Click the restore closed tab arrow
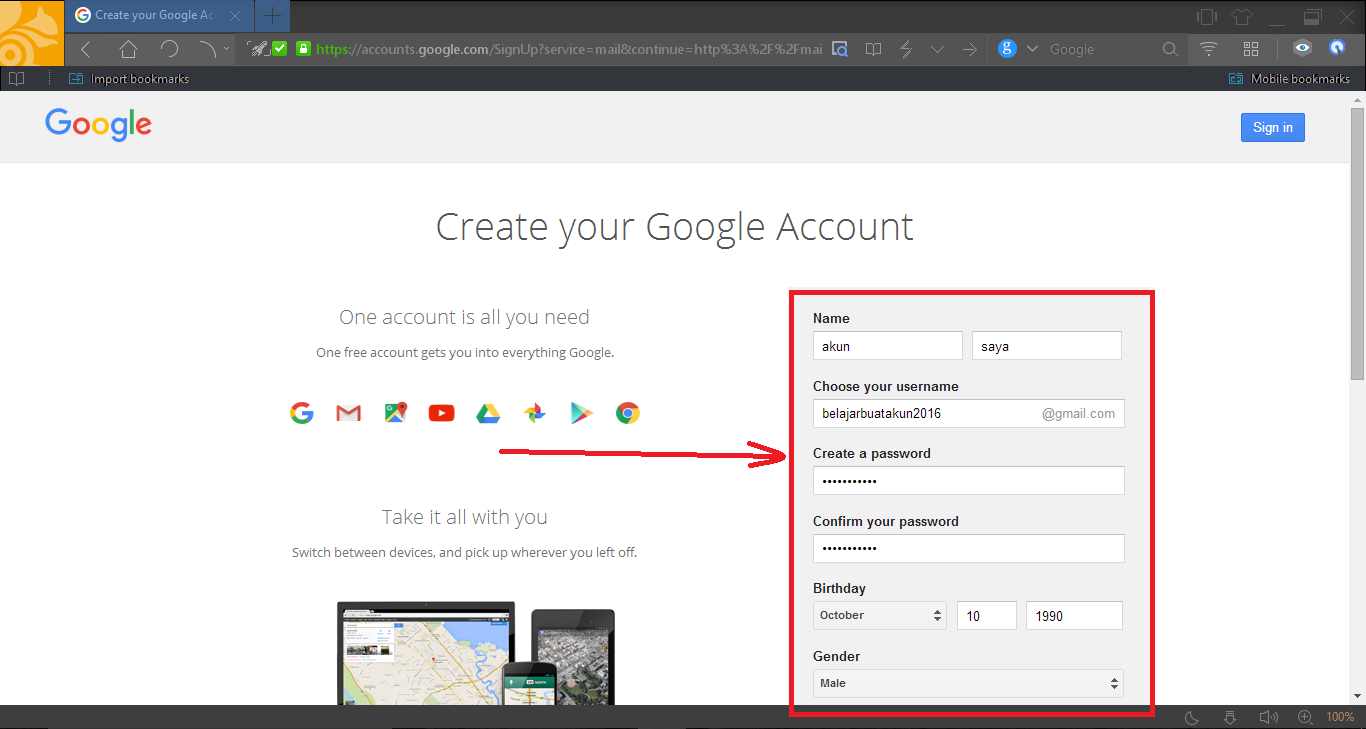This screenshot has height=729, width=1366. (x=206, y=49)
